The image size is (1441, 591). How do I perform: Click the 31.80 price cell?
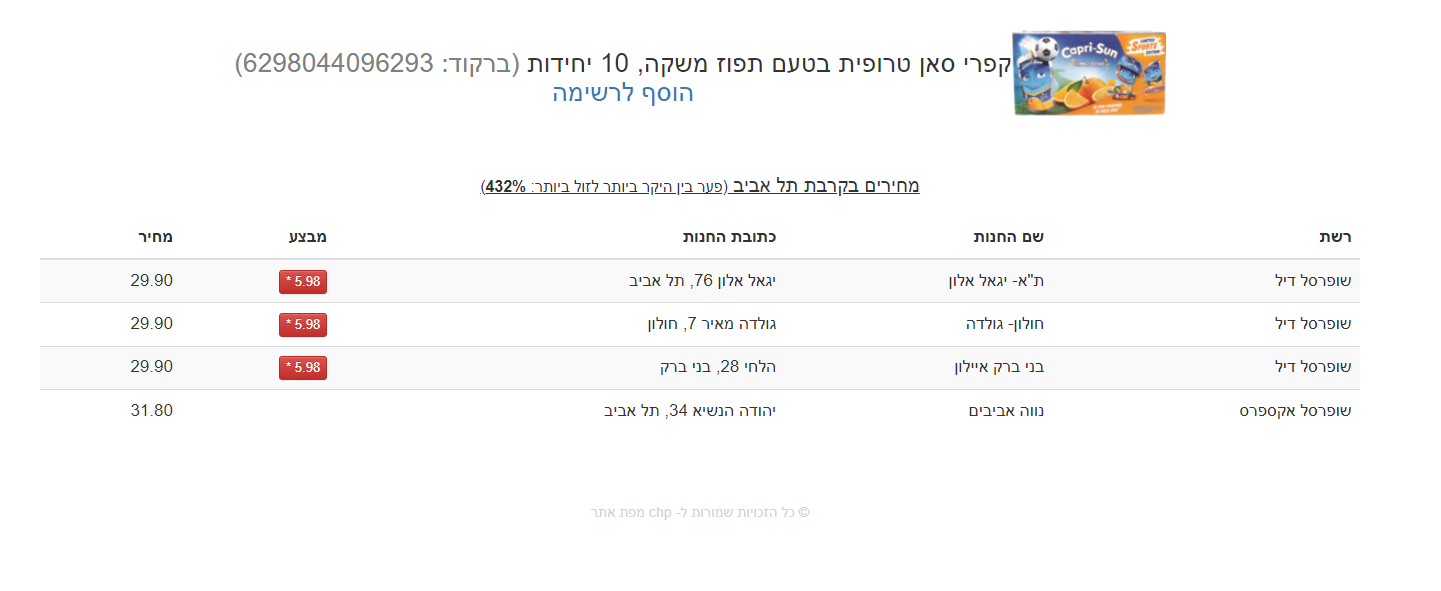pos(151,410)
